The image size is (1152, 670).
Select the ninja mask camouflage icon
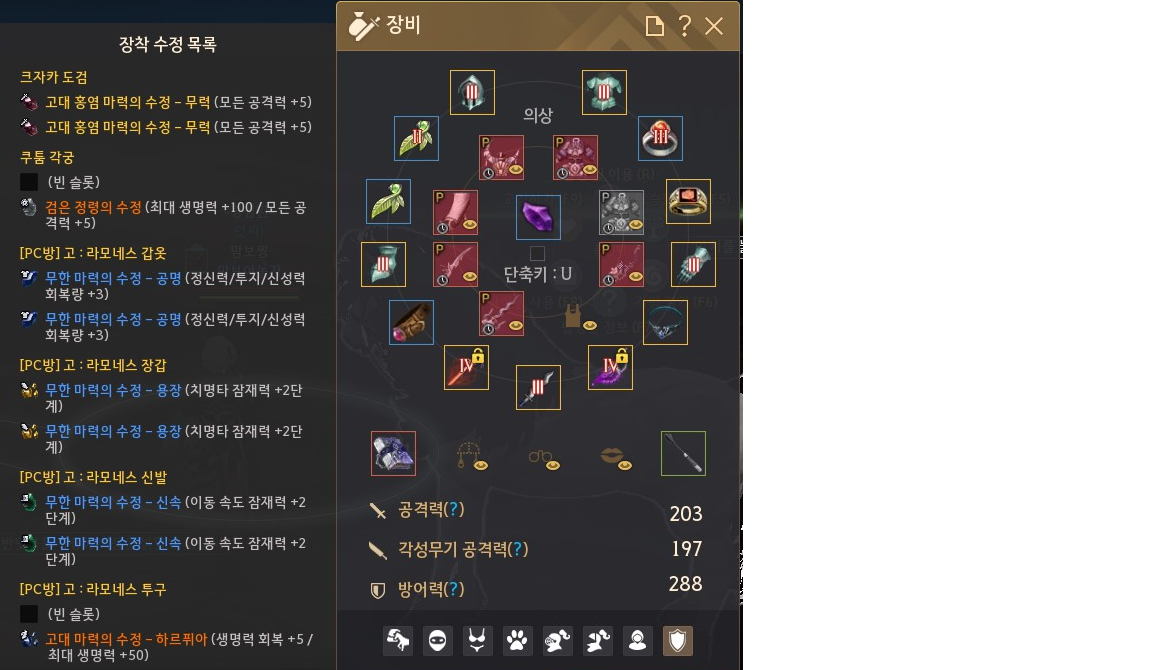pos(437,641)
